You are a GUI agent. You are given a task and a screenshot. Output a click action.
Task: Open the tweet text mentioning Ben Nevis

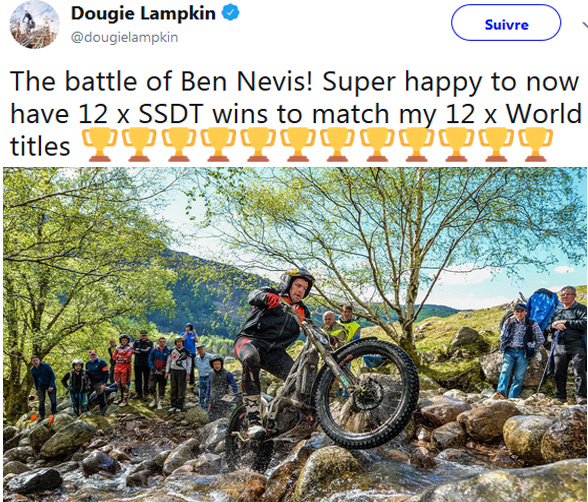click(296, 113)
